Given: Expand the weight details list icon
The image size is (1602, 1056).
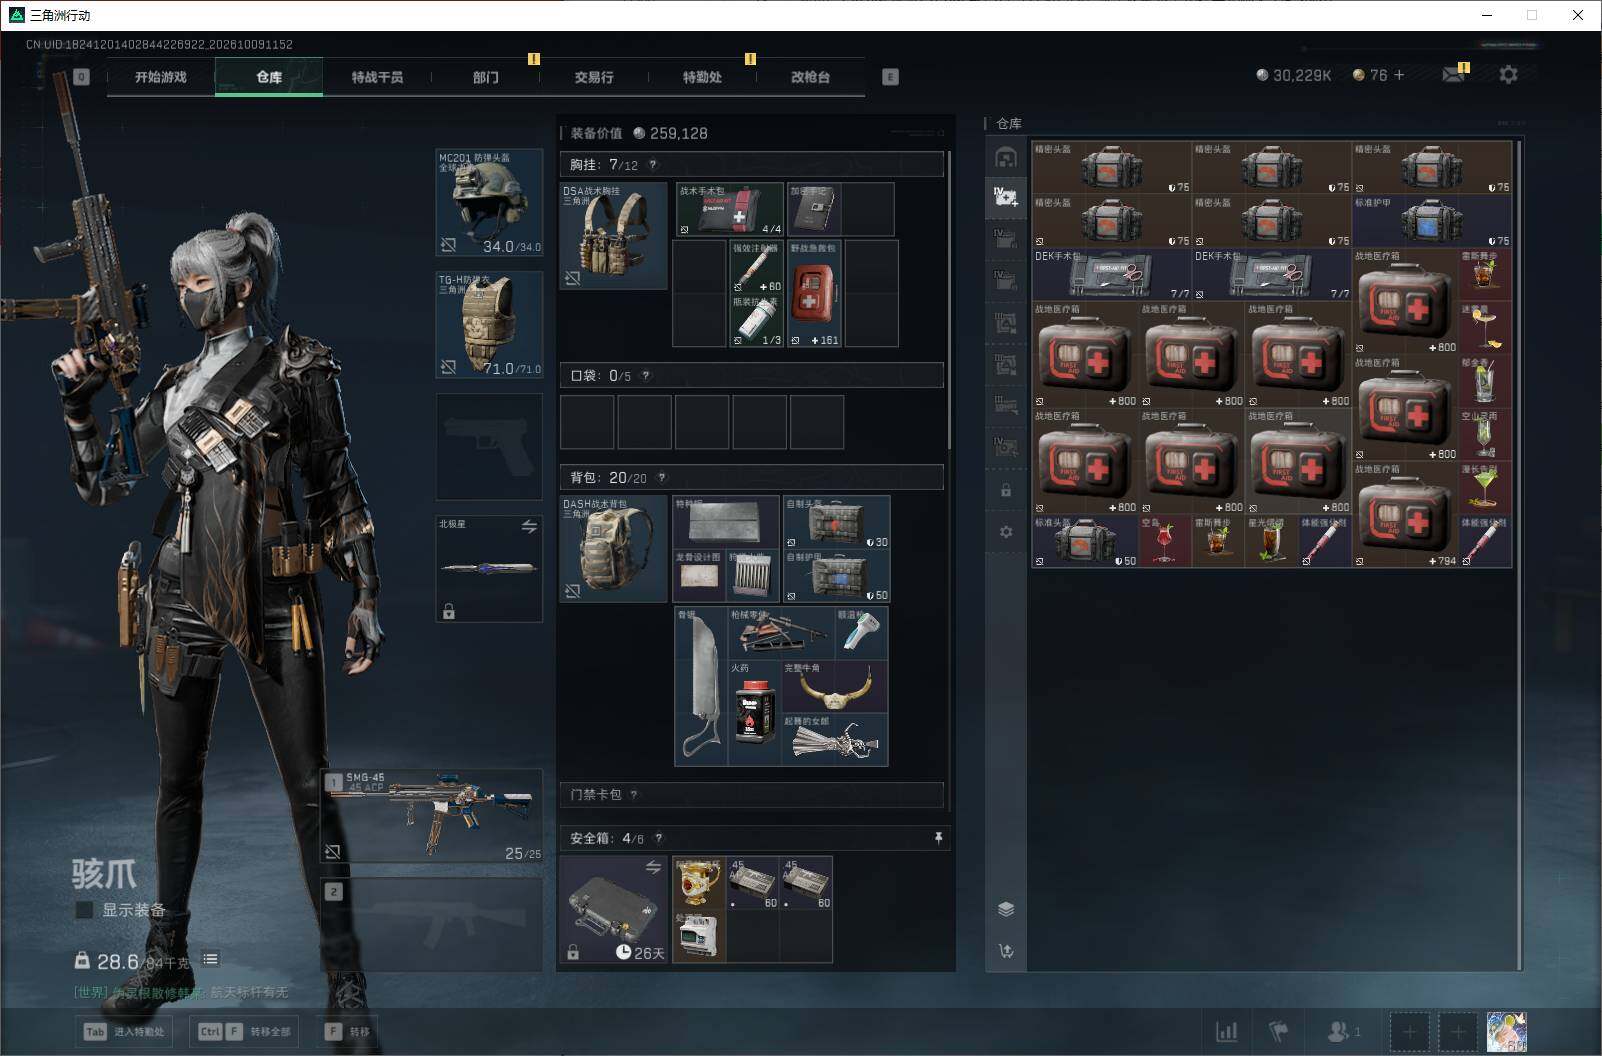Looking at the screenshot, I should 210,959.
